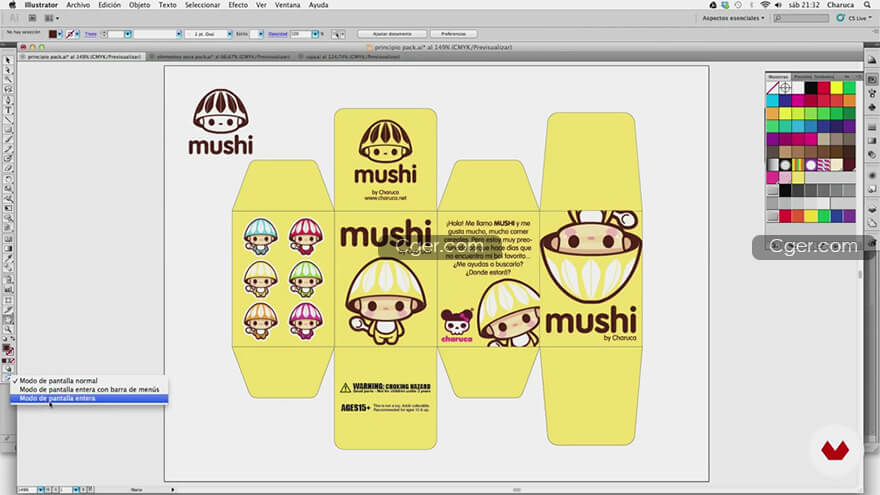The width and height of the screenshot is (880, 495).
Task: Select the Magic Wand tool
Action: click(8, 80)
